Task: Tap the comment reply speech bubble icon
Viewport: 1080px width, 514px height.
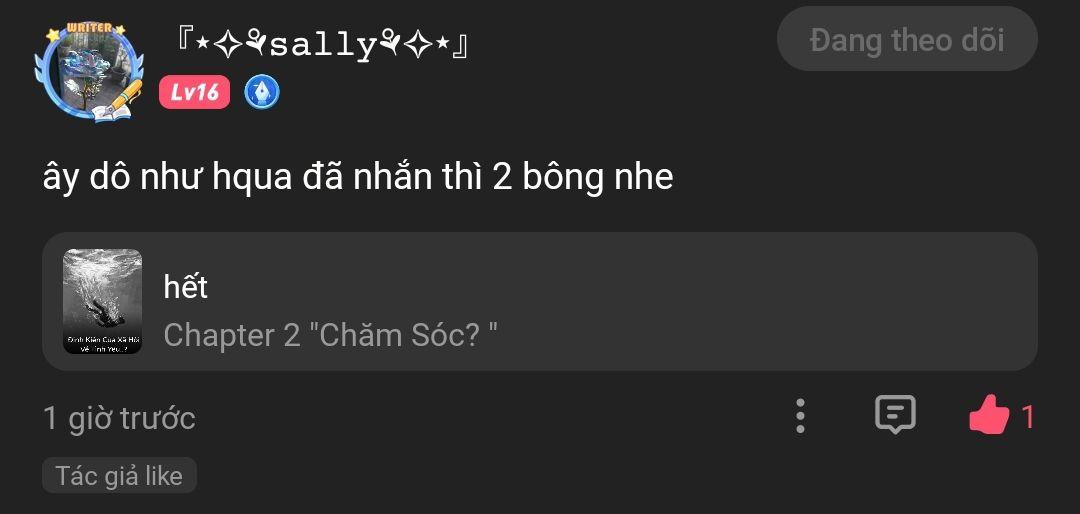Action: (x=895, y=415)
